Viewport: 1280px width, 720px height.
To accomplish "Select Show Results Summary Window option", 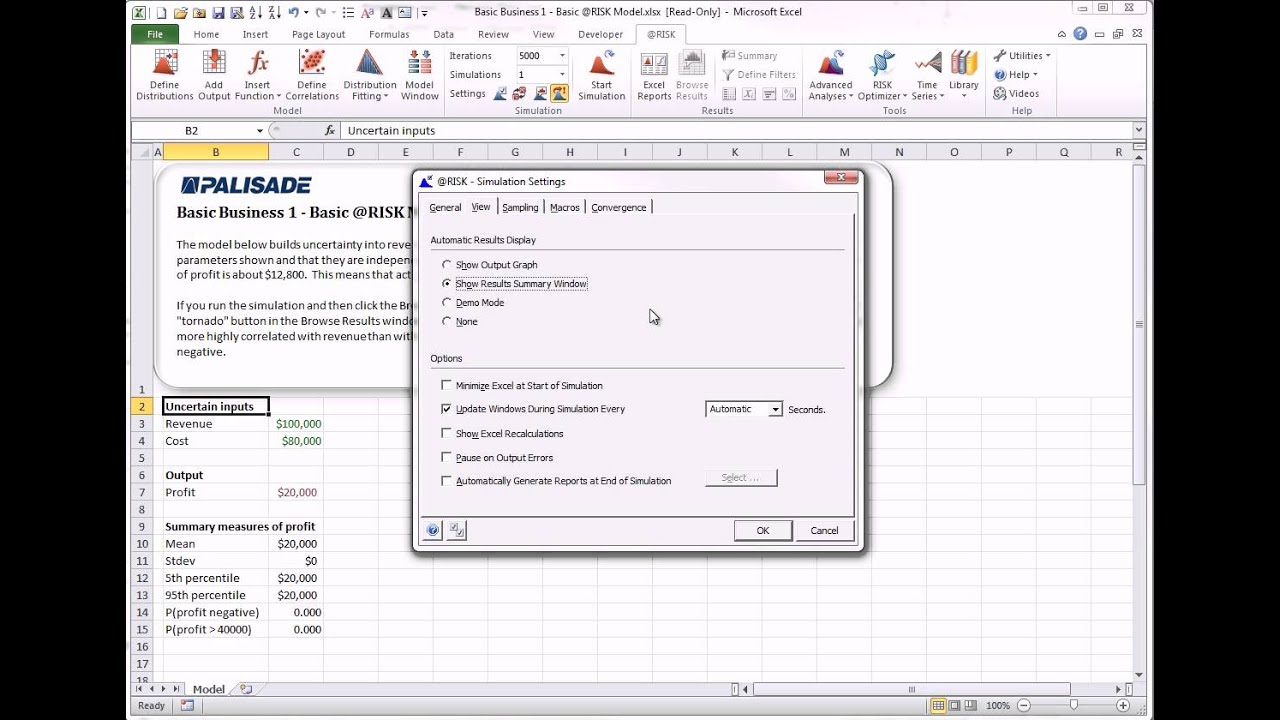I will tap(447, 284).
